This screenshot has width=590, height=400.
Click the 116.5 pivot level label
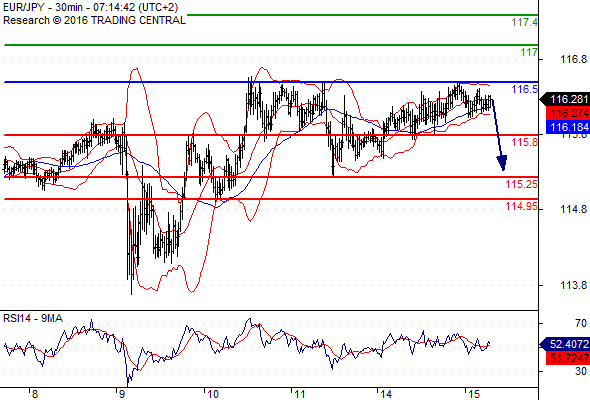point(525,90)
